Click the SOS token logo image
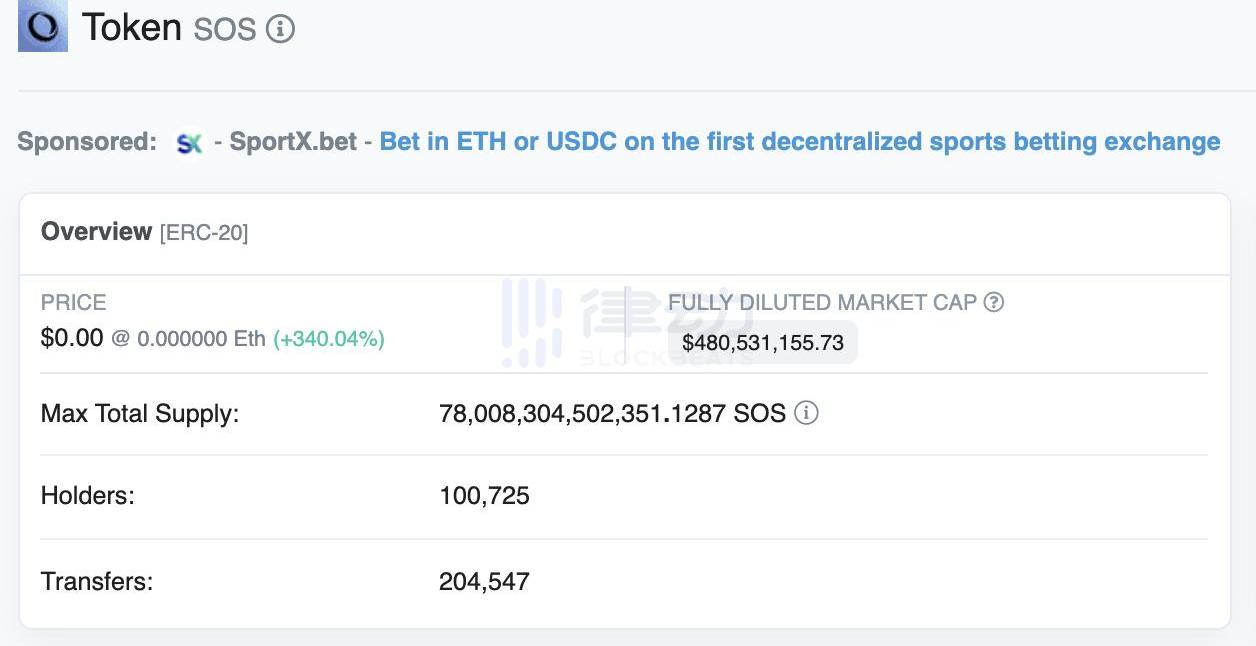 pyautogui.click(x=43, y=27)
